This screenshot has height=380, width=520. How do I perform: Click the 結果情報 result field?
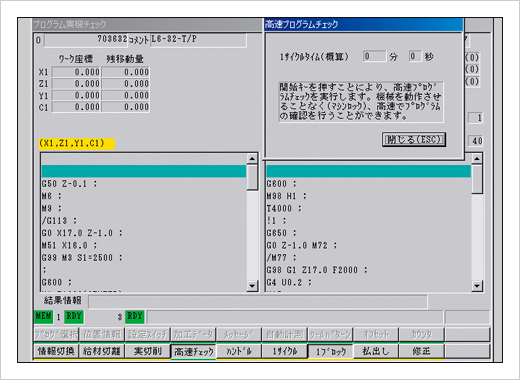pyautogui.click(x=258, y=302)
